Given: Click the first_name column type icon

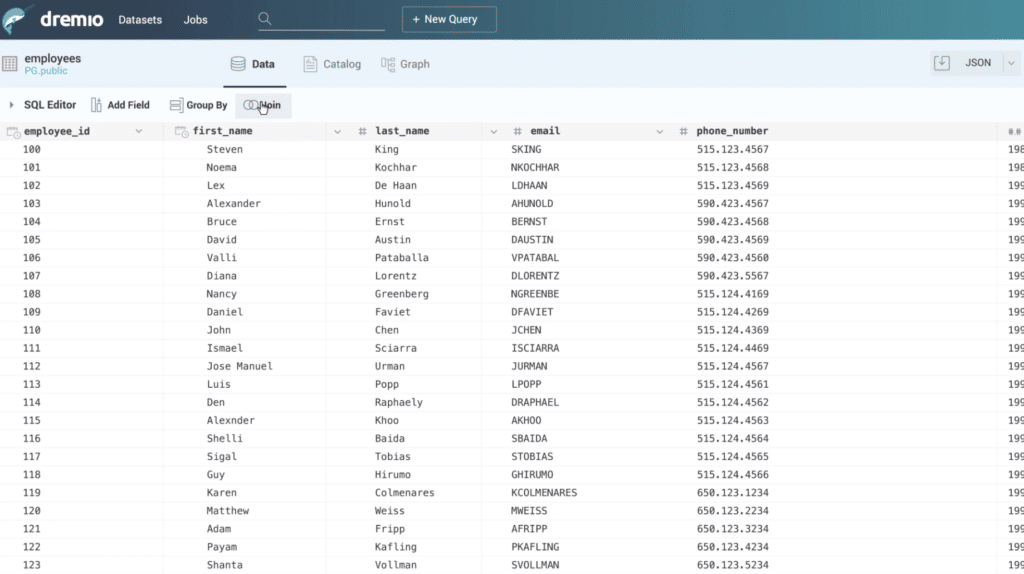Looking at the screenshot, I should pos(181,131).
